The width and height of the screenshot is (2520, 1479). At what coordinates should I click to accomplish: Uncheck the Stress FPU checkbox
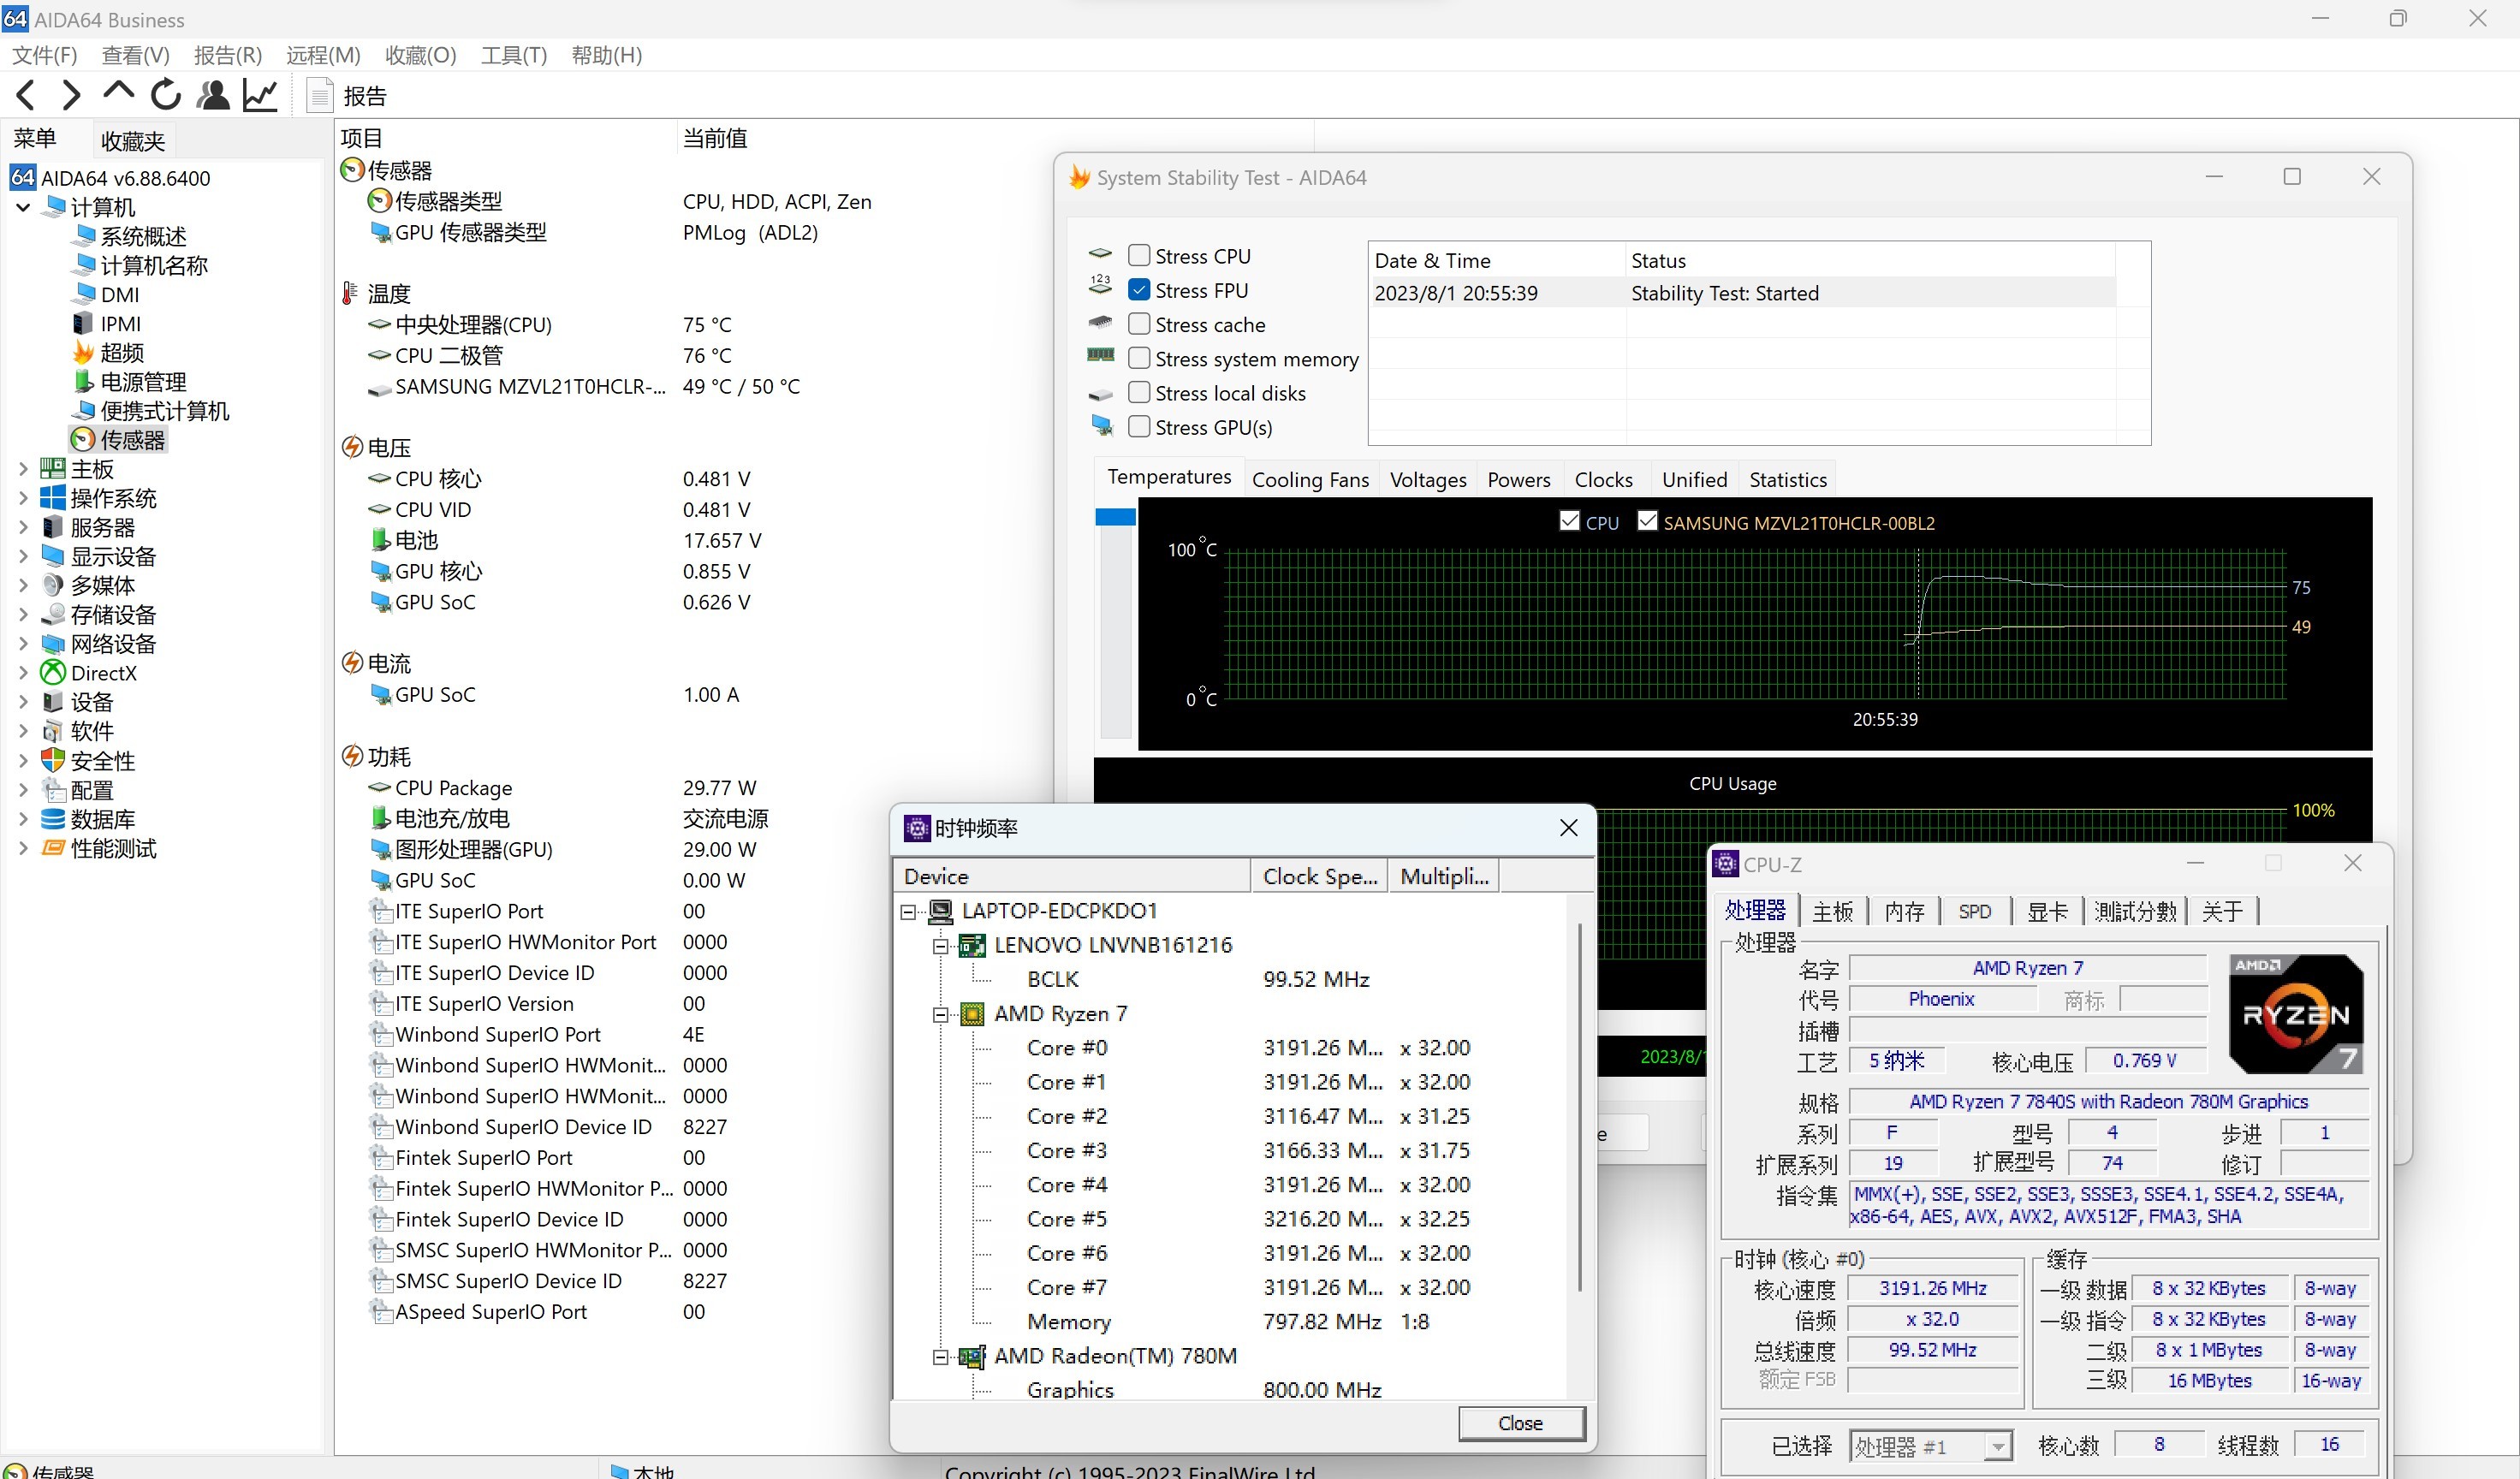1138,290
